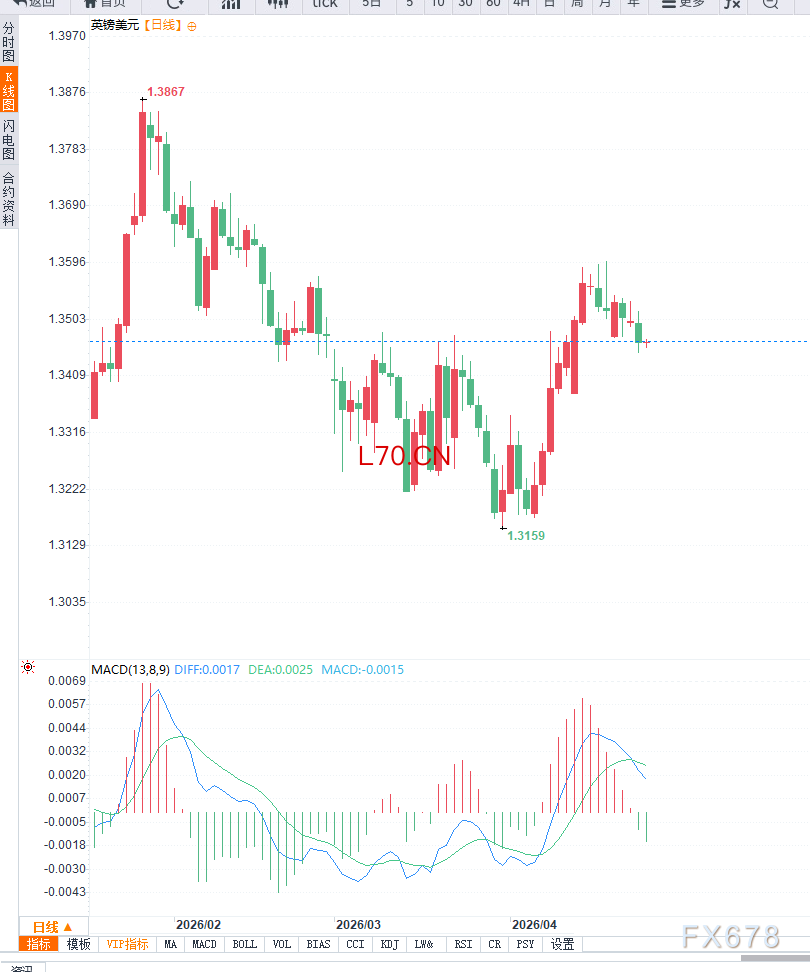Open the fx formula tool
810x972 pixels.
[733, 4]
